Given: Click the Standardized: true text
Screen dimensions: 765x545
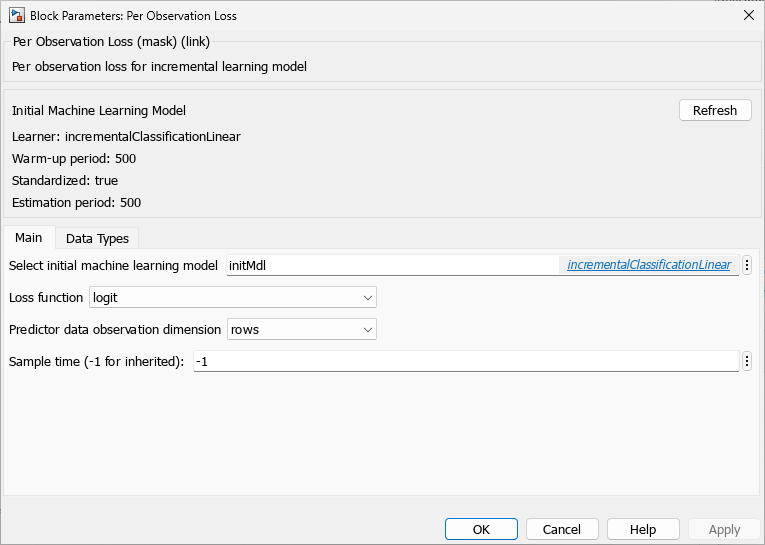Looking at the screenshot, I should click(65, 180).
